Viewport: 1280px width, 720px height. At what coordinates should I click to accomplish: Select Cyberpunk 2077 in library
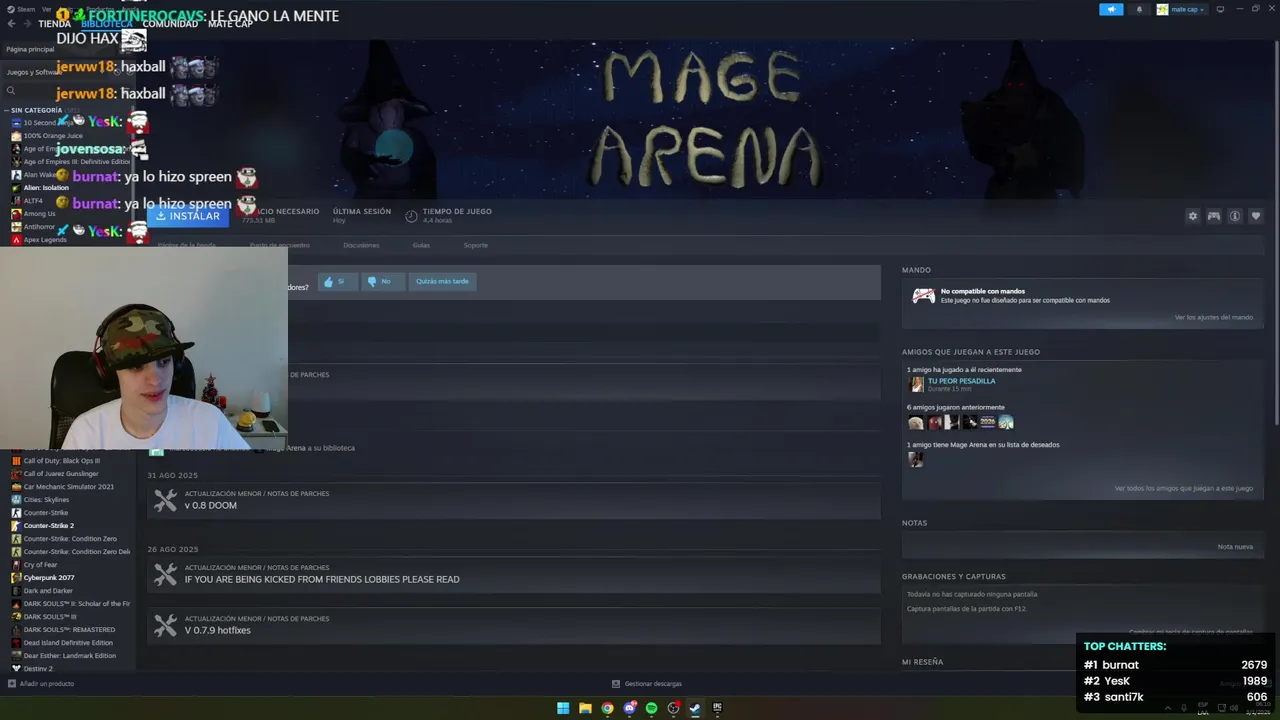pyautogui.click(x=49, y=578)
